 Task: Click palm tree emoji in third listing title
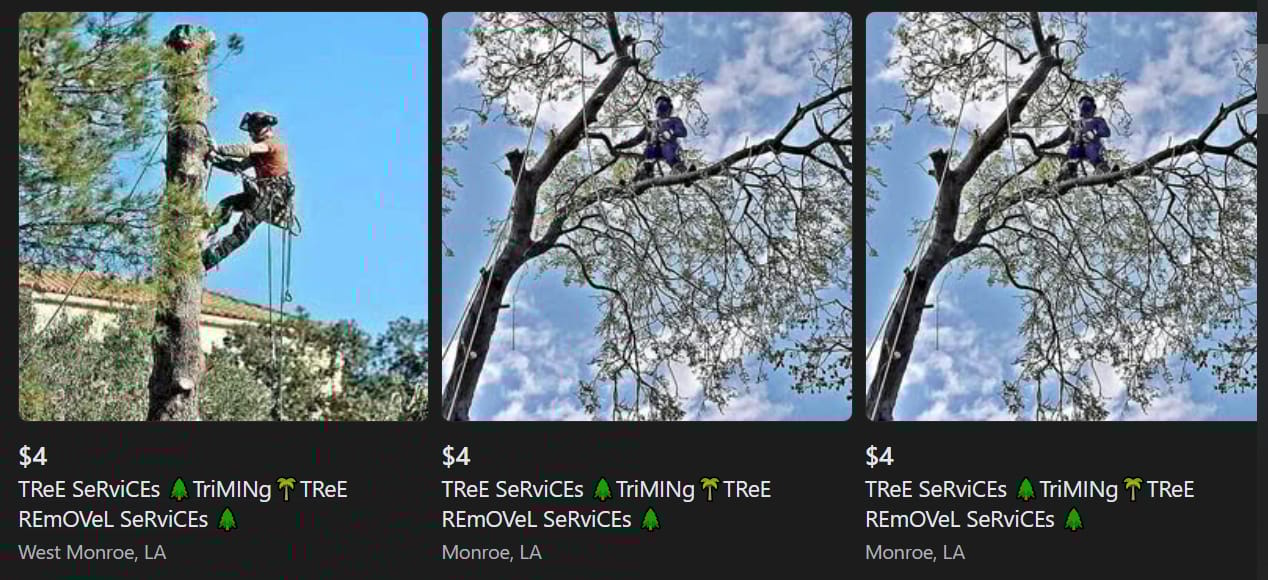[1133, 489]
